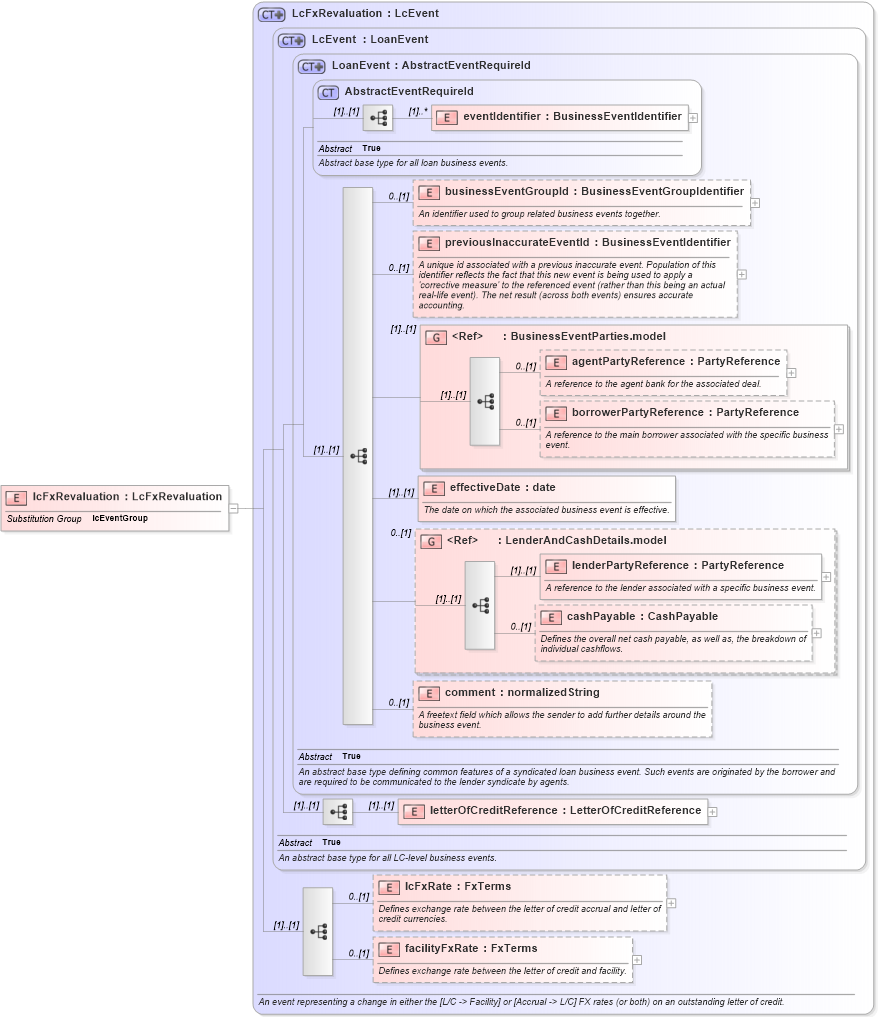Select the G icon of BusinessEventParties.model reference
The width and height of the screenshot is (878, 1017).
coord(434,337)
